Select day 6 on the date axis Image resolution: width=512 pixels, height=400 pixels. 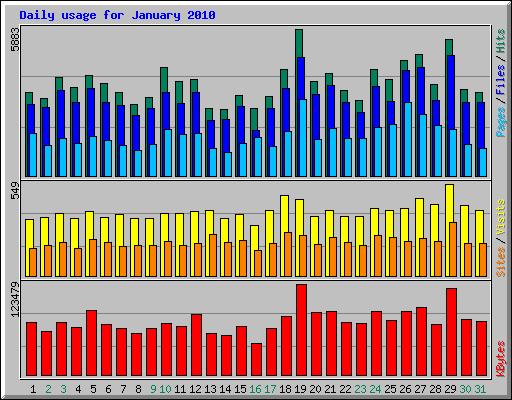click(x=108, y=389)
